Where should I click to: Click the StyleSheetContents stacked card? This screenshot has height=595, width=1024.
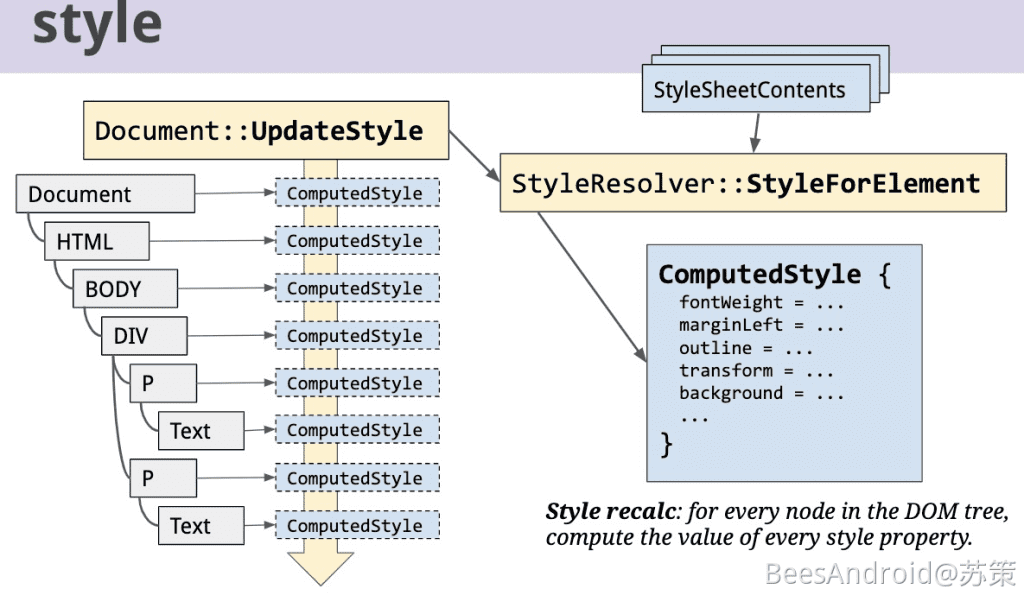tap(749, 90)
